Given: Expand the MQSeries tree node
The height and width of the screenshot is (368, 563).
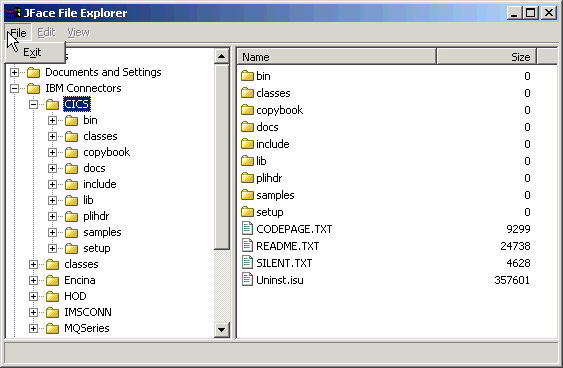Looking at the screenshot, I should [x=33, y=329].
